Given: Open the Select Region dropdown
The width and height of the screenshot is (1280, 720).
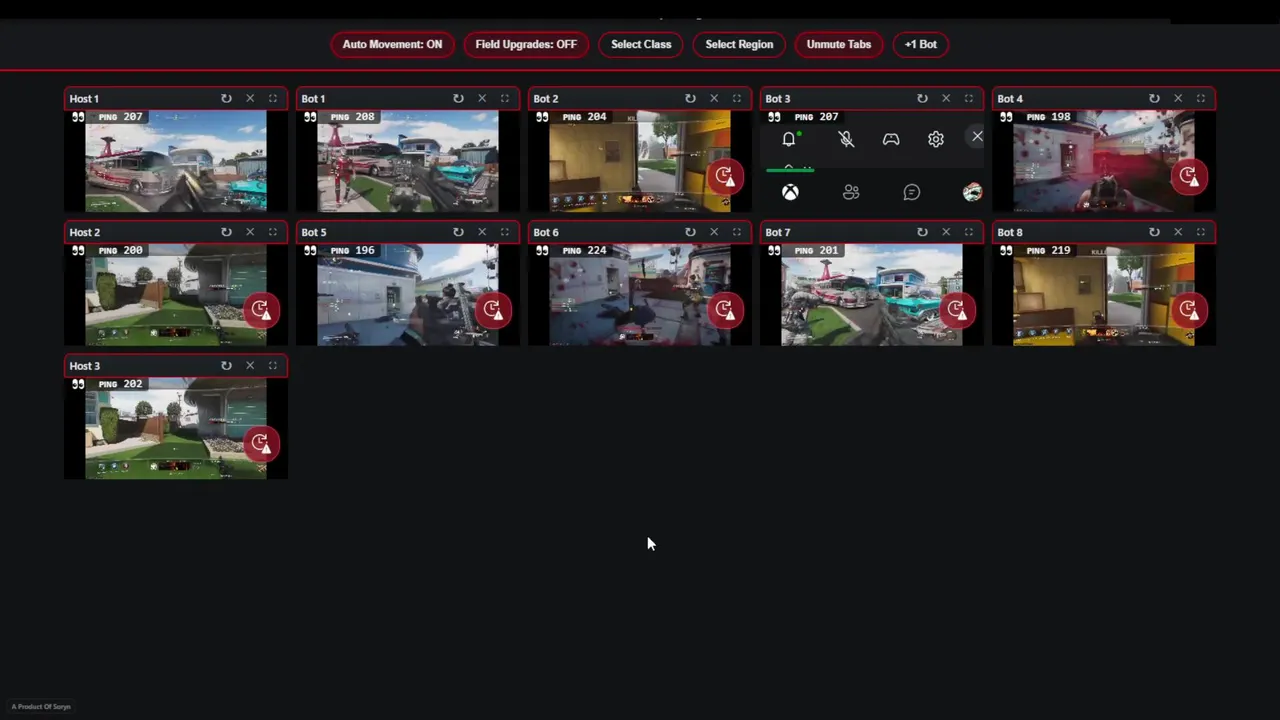Looking at the screenshot, I should pos(739,44).
